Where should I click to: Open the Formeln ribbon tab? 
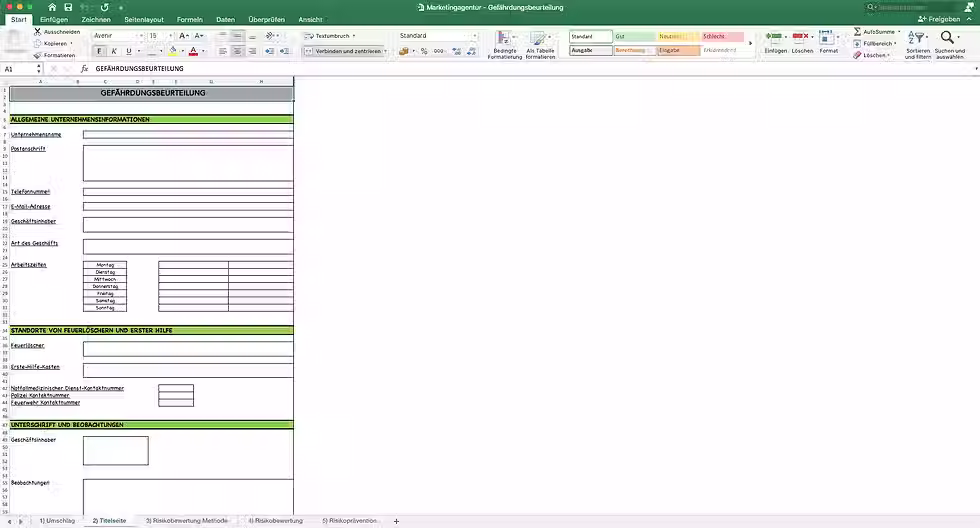coord(189,19)
